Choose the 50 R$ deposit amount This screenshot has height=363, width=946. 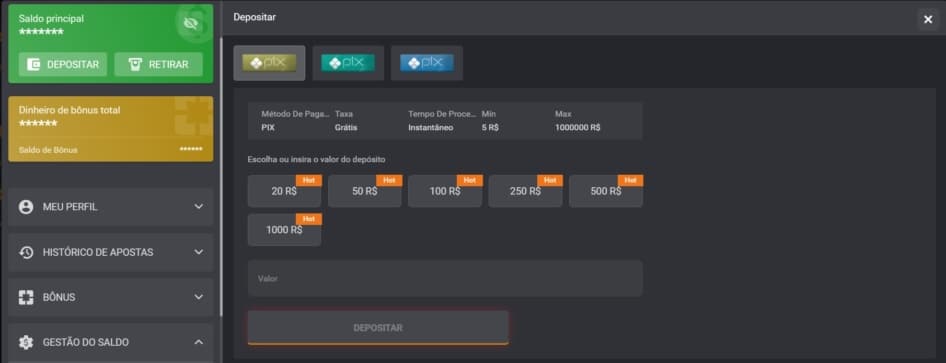(364, 191)
